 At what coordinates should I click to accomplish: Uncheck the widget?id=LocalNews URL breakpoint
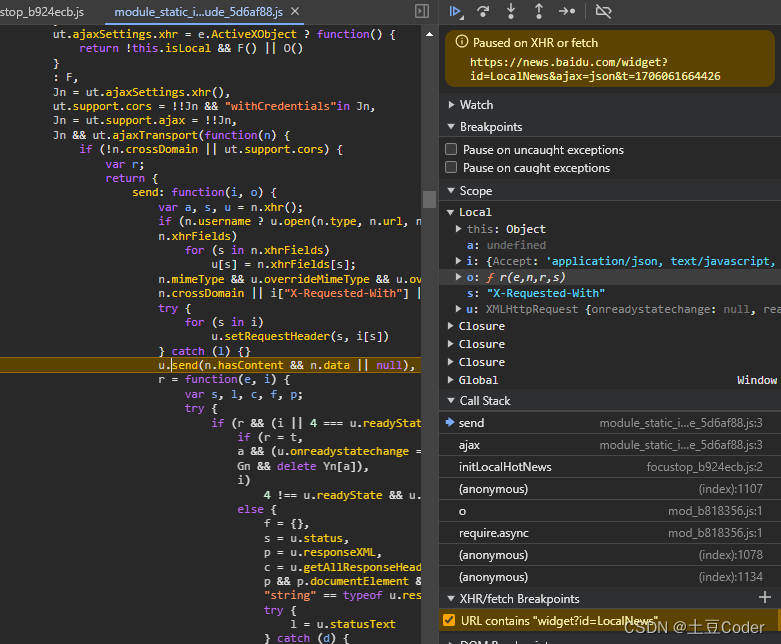pos(449,620)
